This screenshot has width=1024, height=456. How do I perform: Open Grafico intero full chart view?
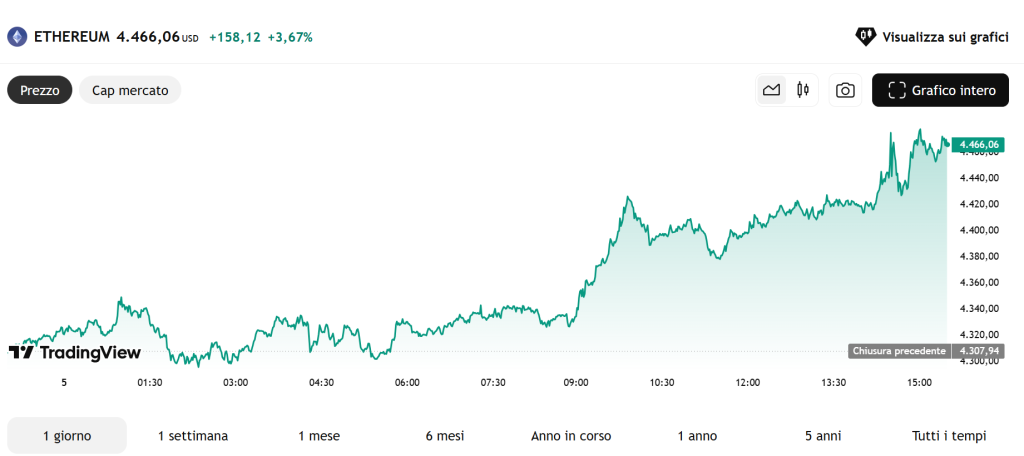click(940, 90)
